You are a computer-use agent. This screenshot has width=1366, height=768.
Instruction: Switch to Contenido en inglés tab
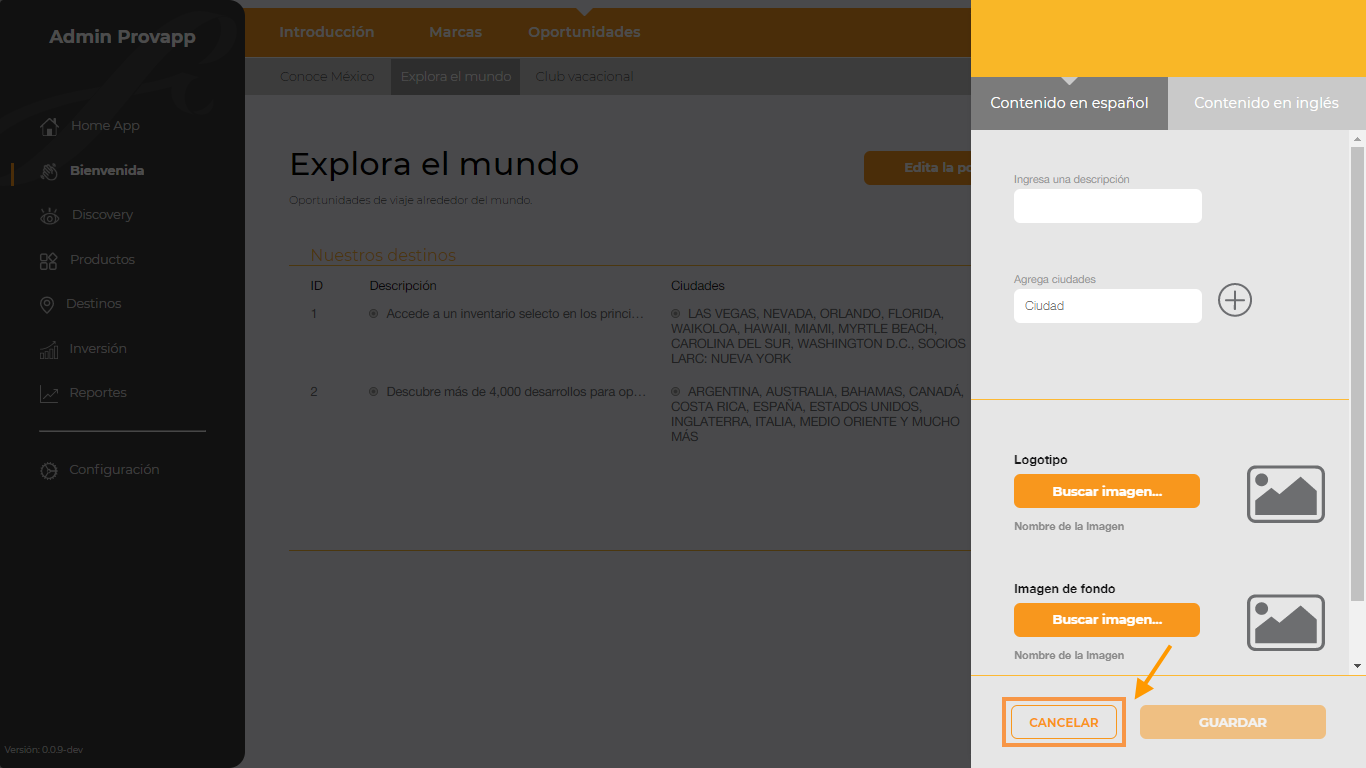[1266, 103]
